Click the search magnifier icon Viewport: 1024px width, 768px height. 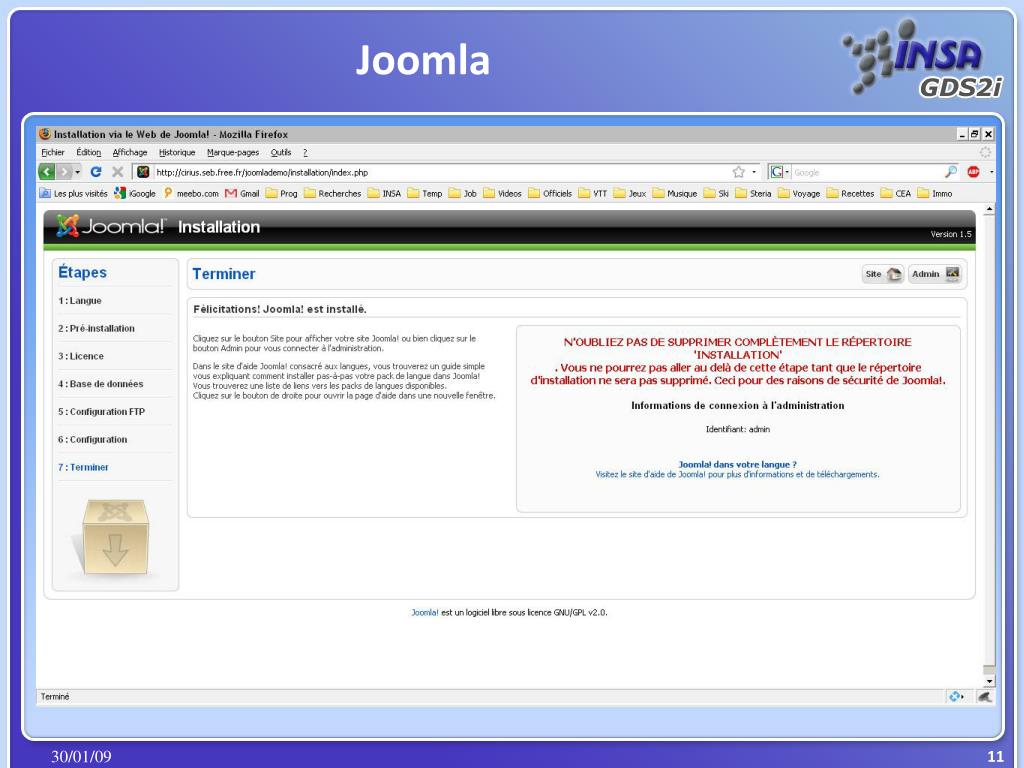point(951,172)
